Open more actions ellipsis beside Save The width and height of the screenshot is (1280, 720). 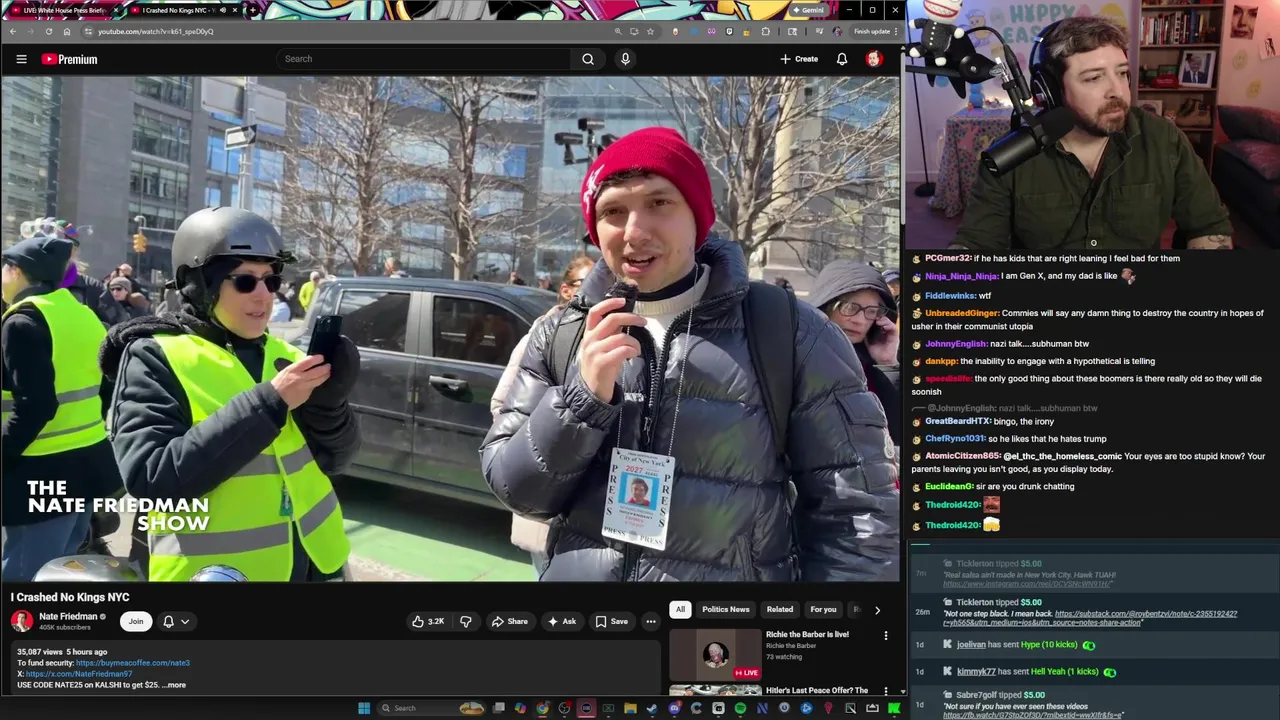(x=650, y=621)
